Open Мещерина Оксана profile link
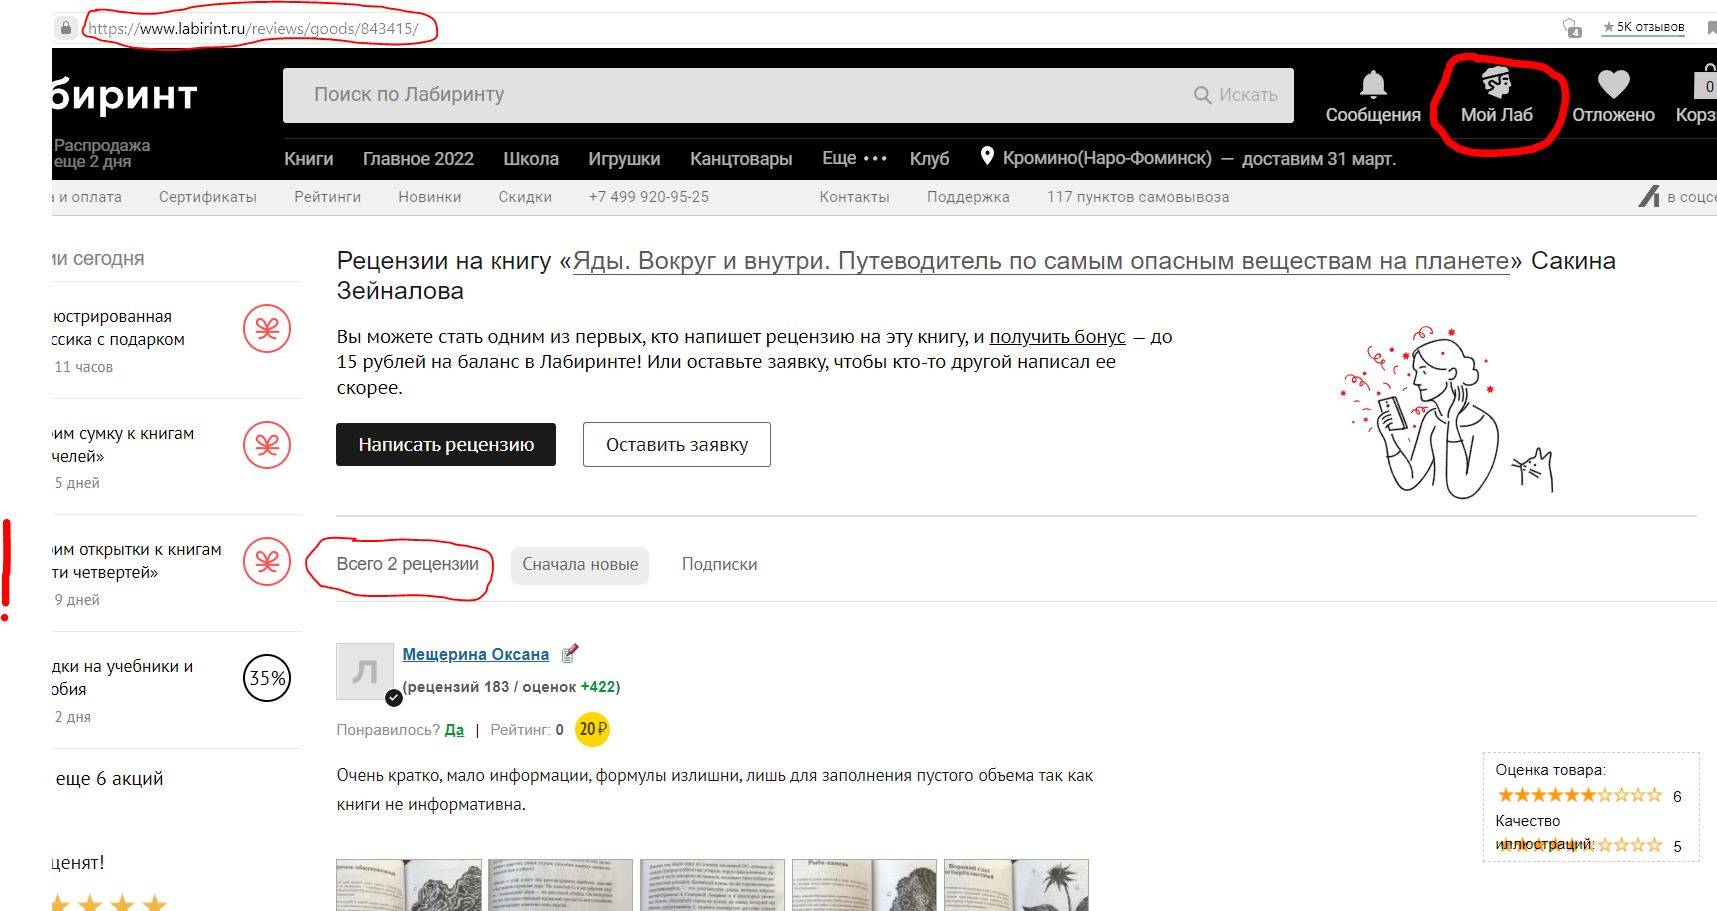This screenshot has width=1717, height=911. 475,654
